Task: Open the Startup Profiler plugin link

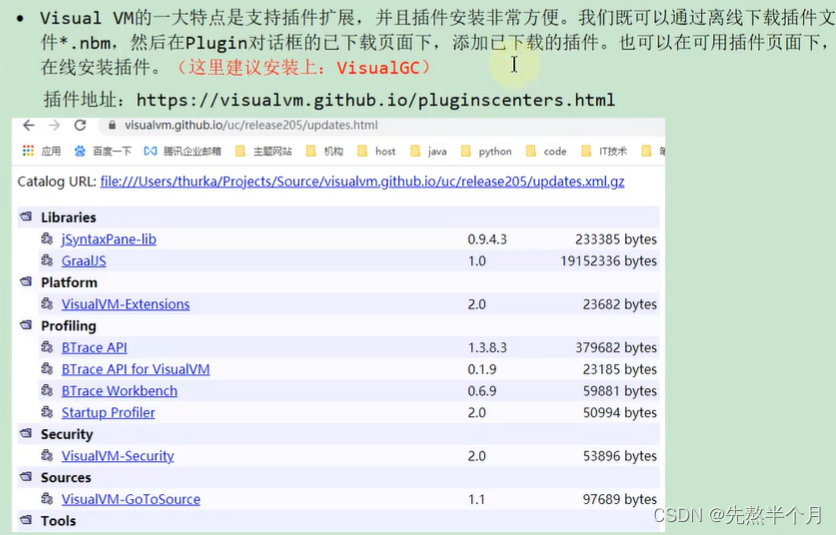Action: click(x=108, y=413)
